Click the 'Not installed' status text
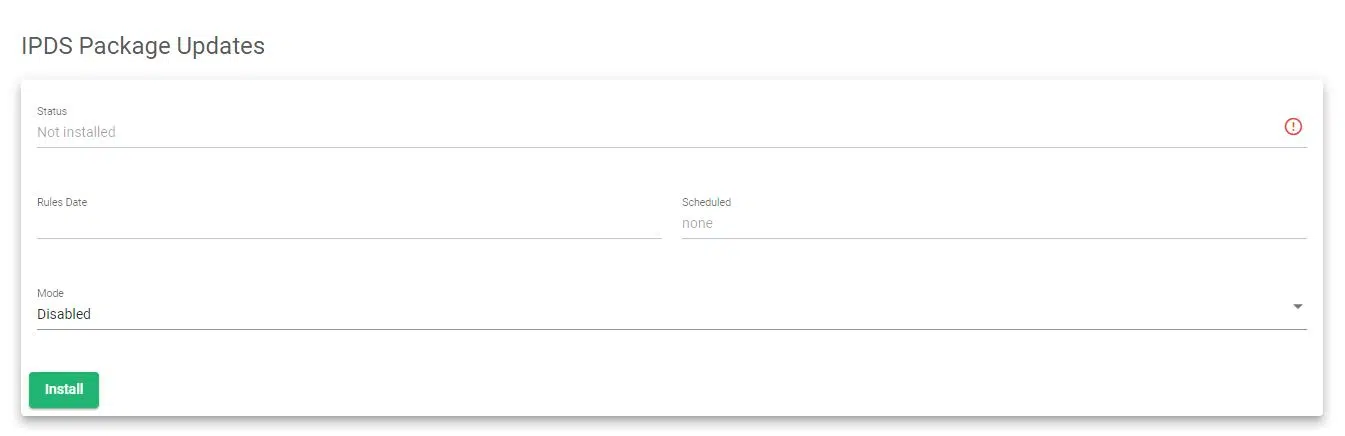The width and height of the screenshot is (1345, 436). pyautogui.click(x=76, y=132)
